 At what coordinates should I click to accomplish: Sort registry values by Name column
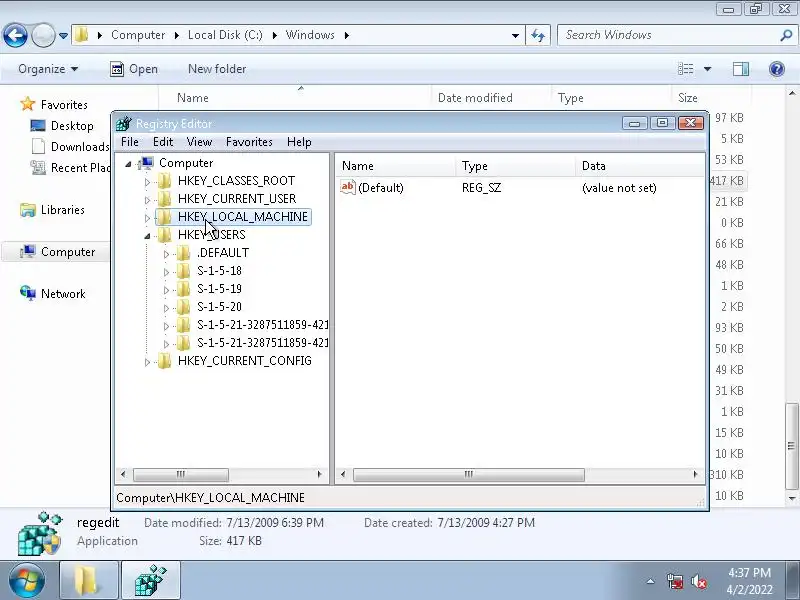coord(396,166)
